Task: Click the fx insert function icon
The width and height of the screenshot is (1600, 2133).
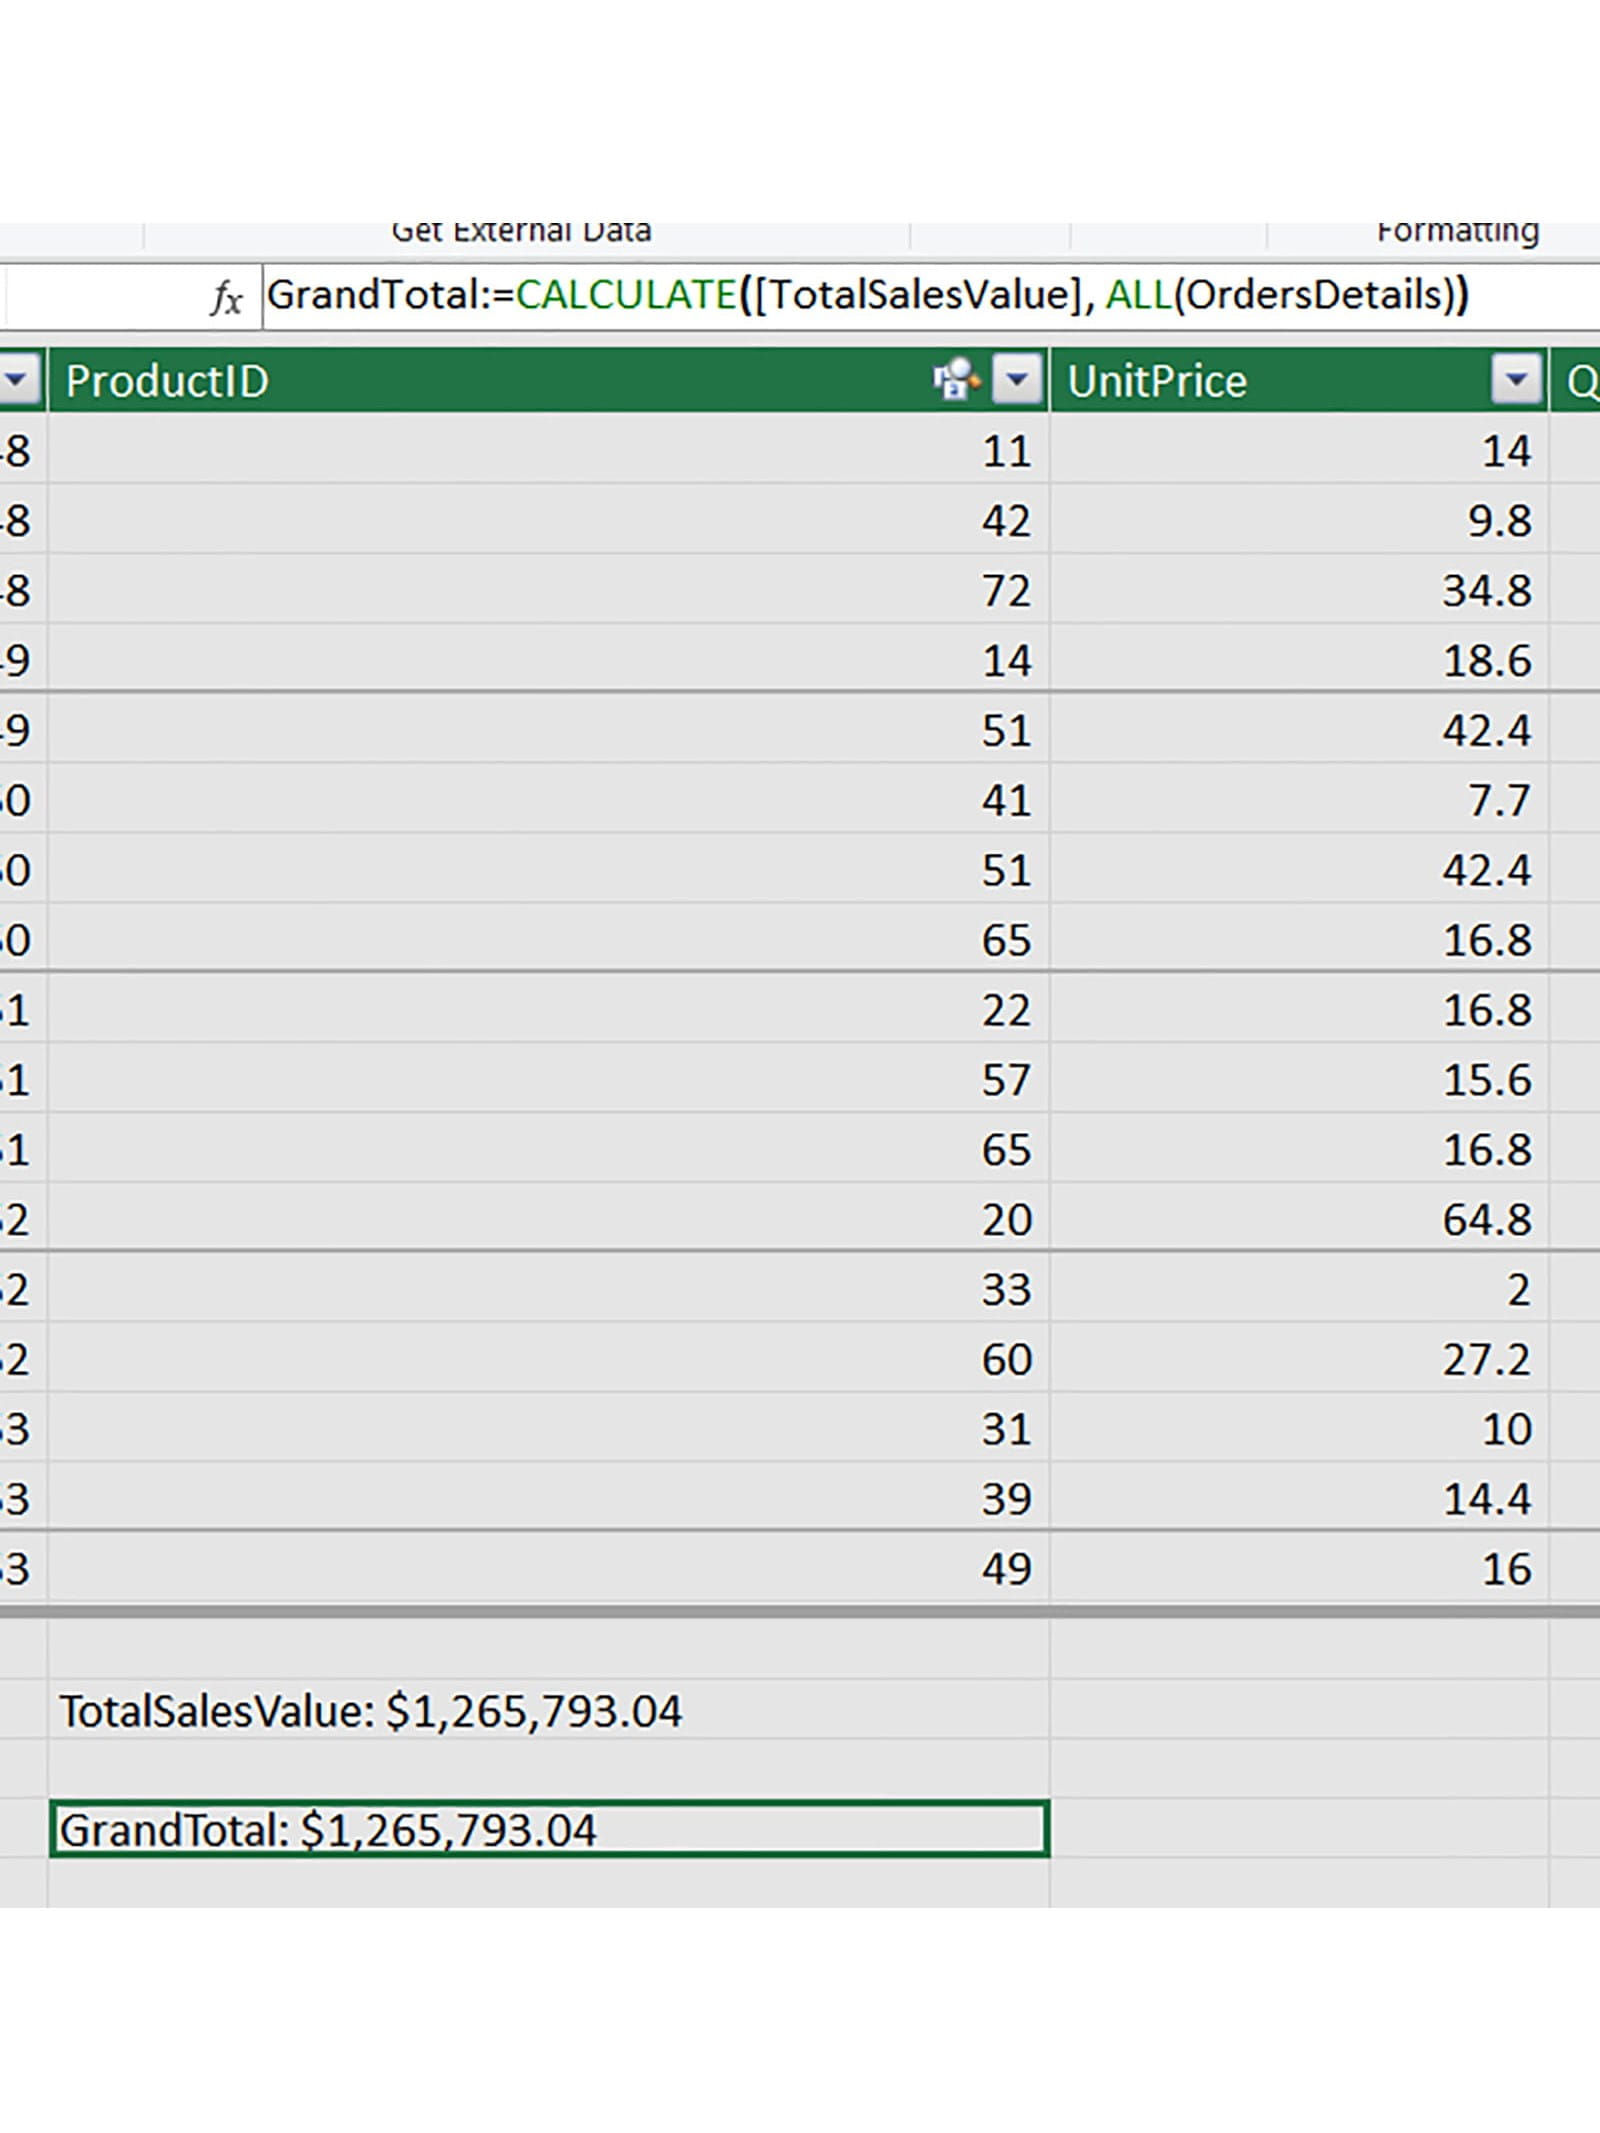Action: [x=227, y=297]
